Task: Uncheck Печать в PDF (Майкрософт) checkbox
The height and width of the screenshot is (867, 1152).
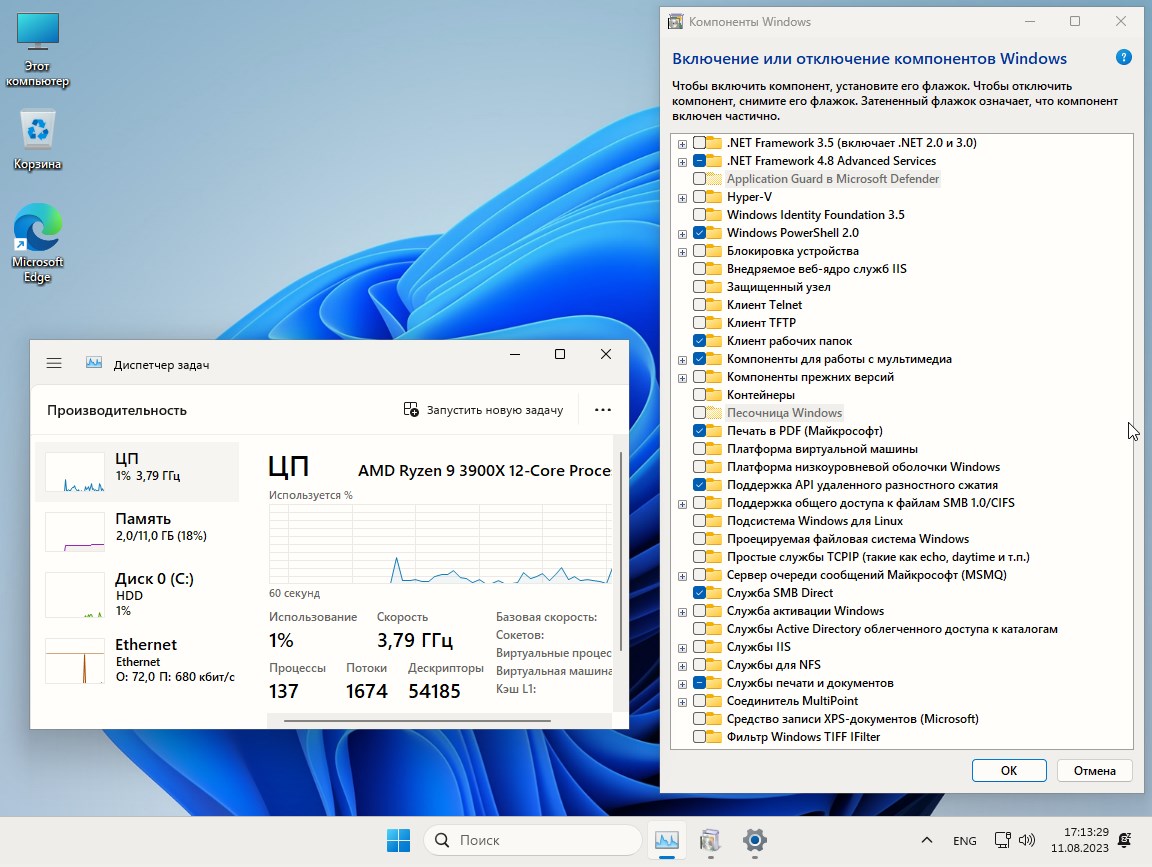Action: tap(699, 431)
